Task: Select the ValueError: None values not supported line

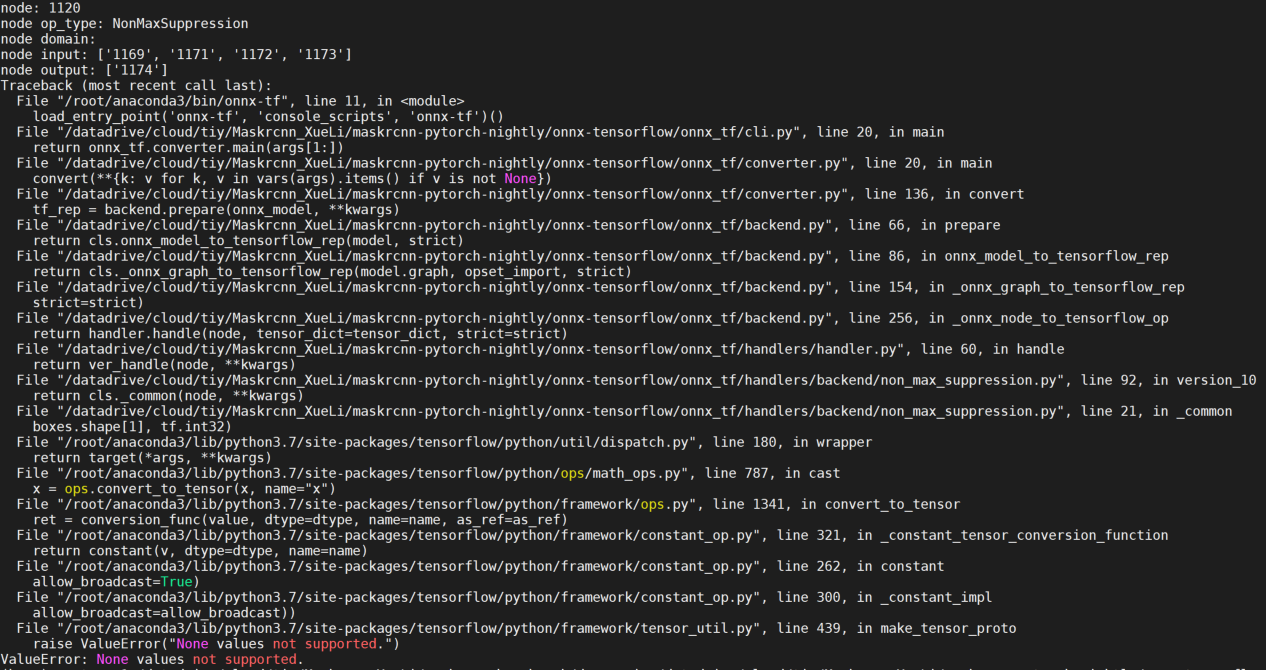Action: click(150, 658)
